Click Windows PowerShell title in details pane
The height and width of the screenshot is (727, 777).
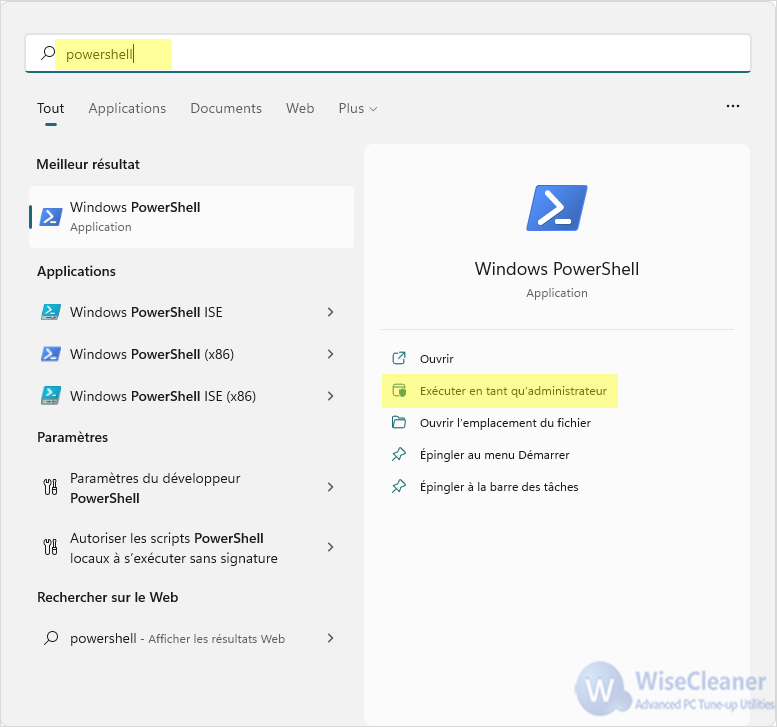tap(556, 269)
